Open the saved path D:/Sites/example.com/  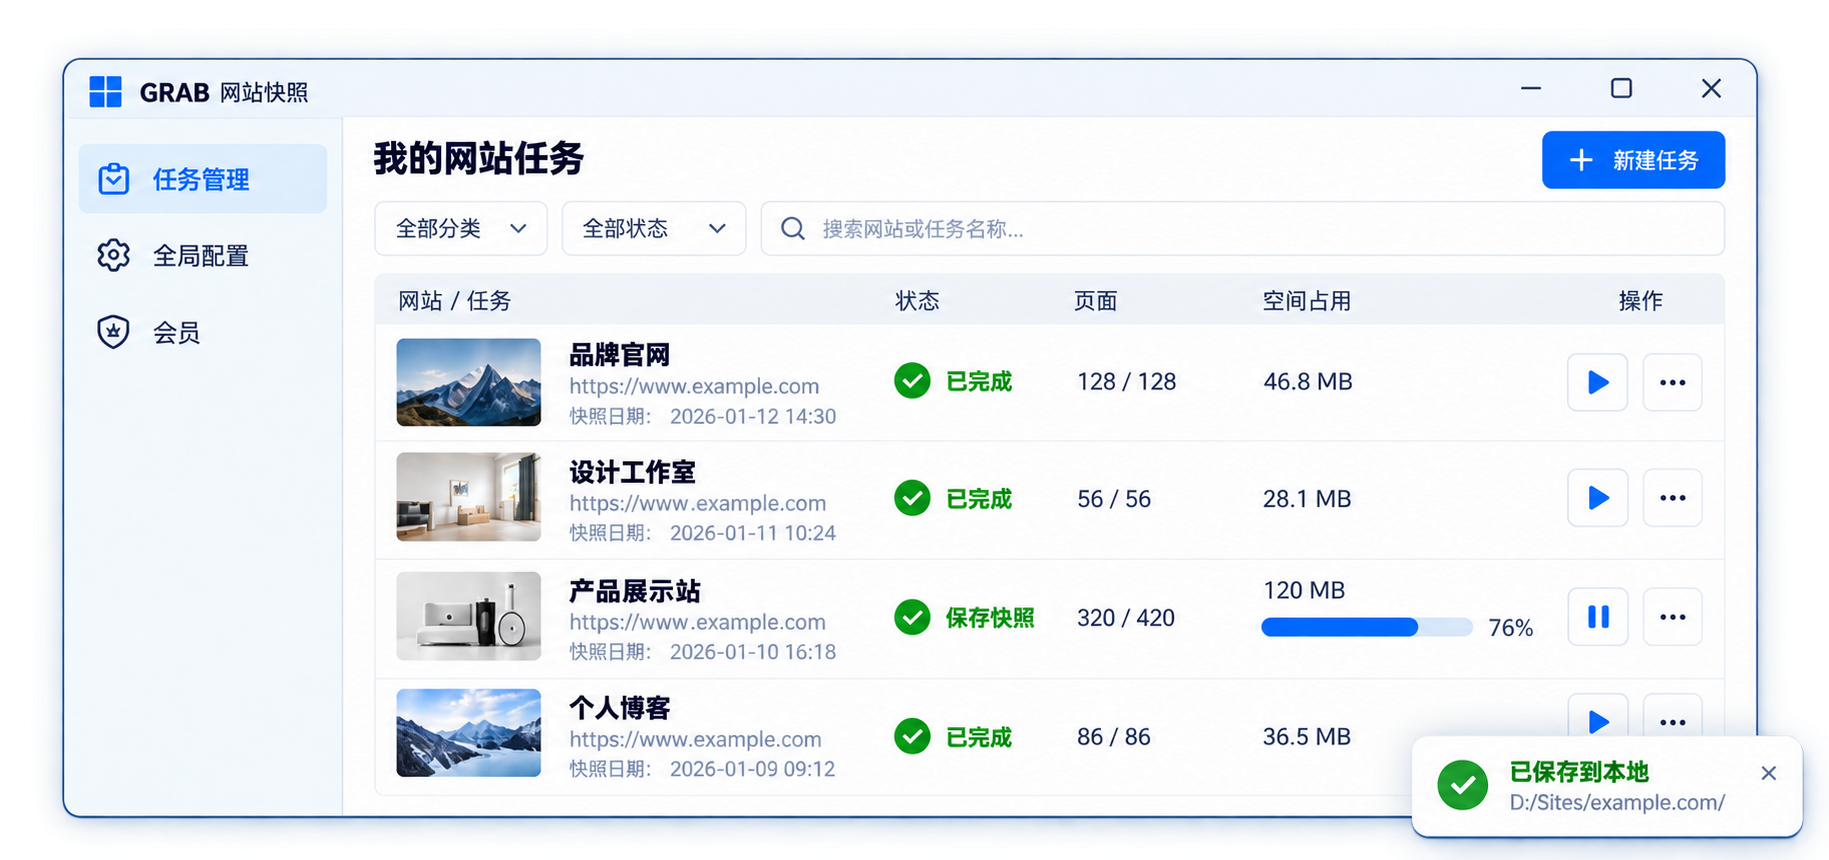pos(1617,802)
